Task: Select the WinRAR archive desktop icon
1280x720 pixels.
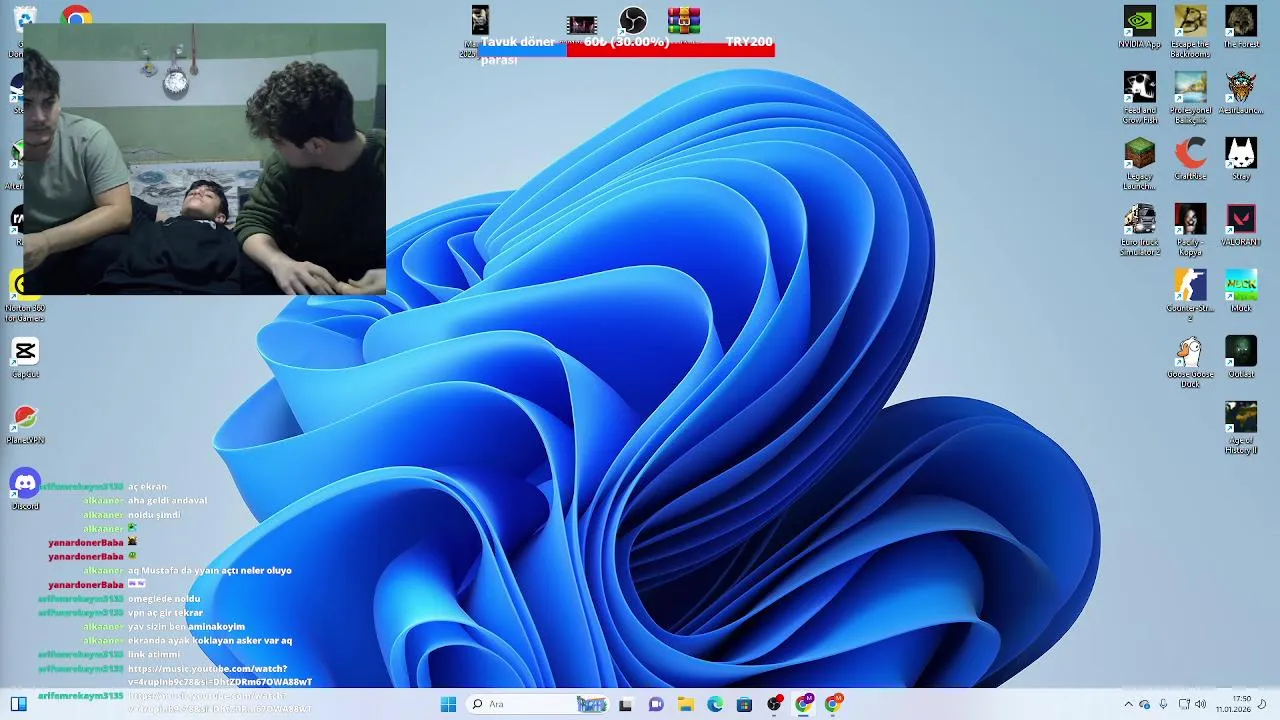Action: [x=684, y=20]
